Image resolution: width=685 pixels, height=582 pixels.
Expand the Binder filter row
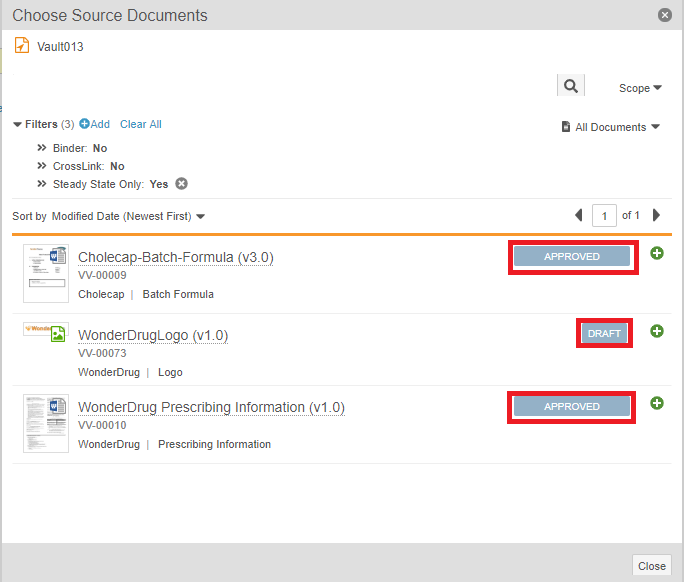42,148
